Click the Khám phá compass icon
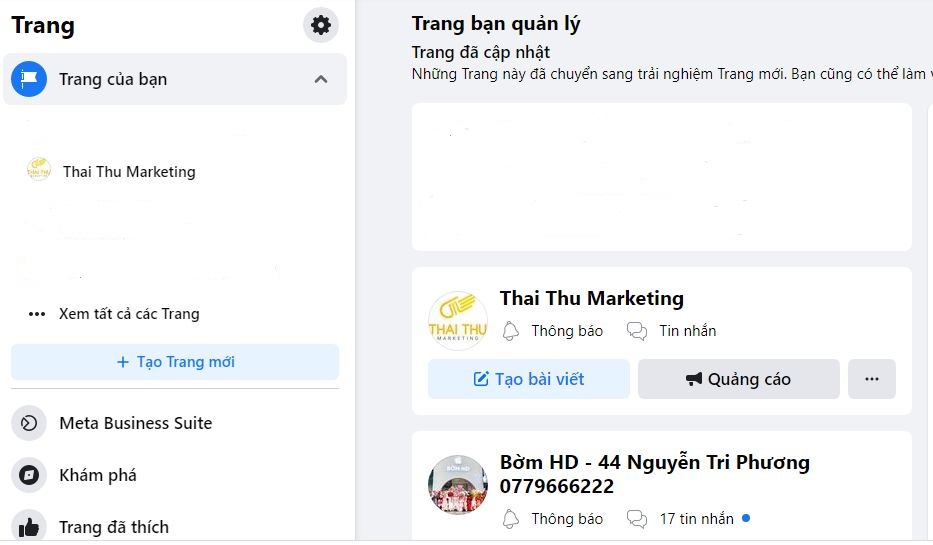The width and height of the screenshot is (933, 545). point(29,475)
